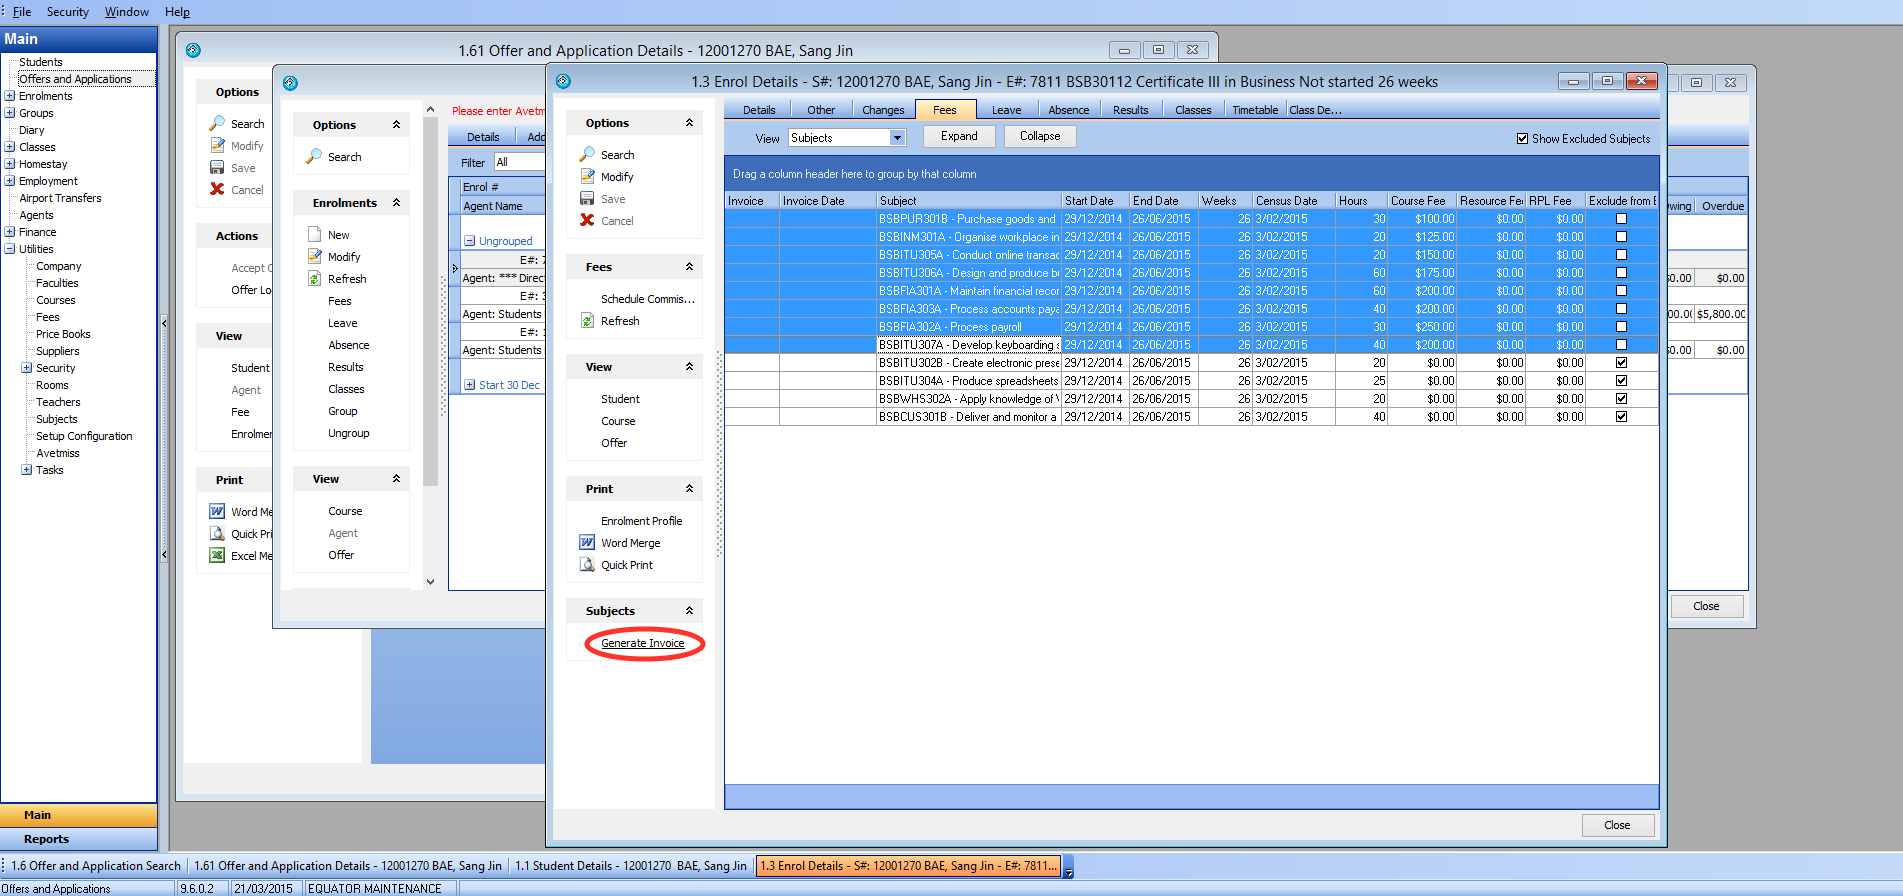
Task: Uncheck Exclude box for BSBITU302B row
Action: click(x=1621, y=363)
